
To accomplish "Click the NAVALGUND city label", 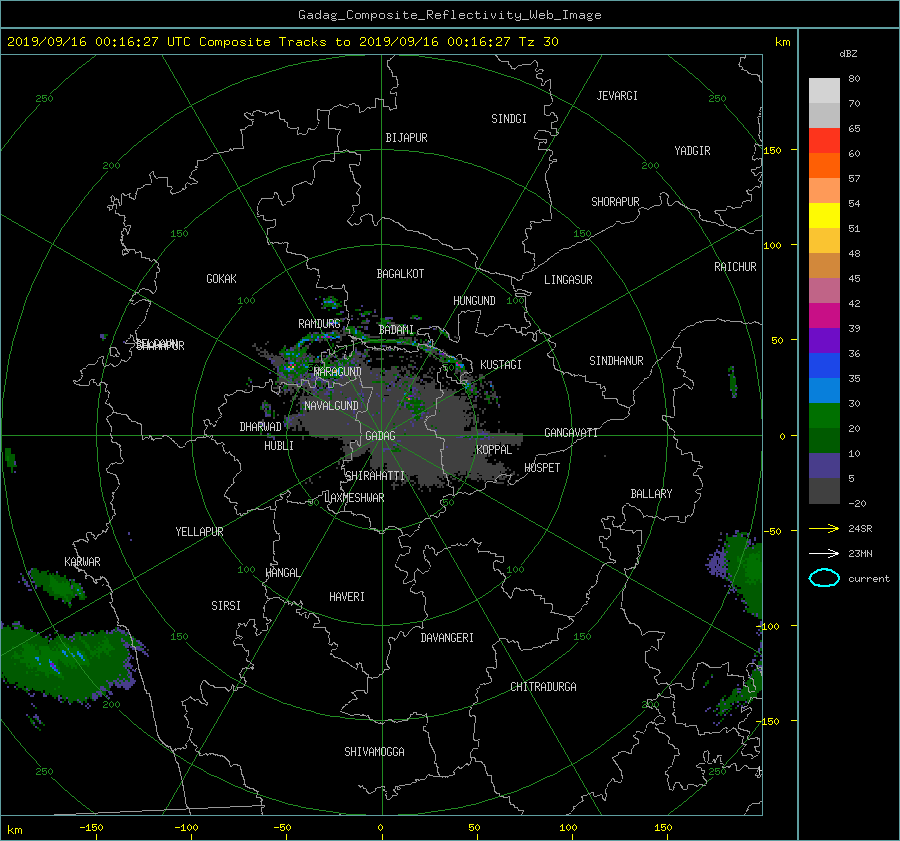I will click(x=331, y=405).
